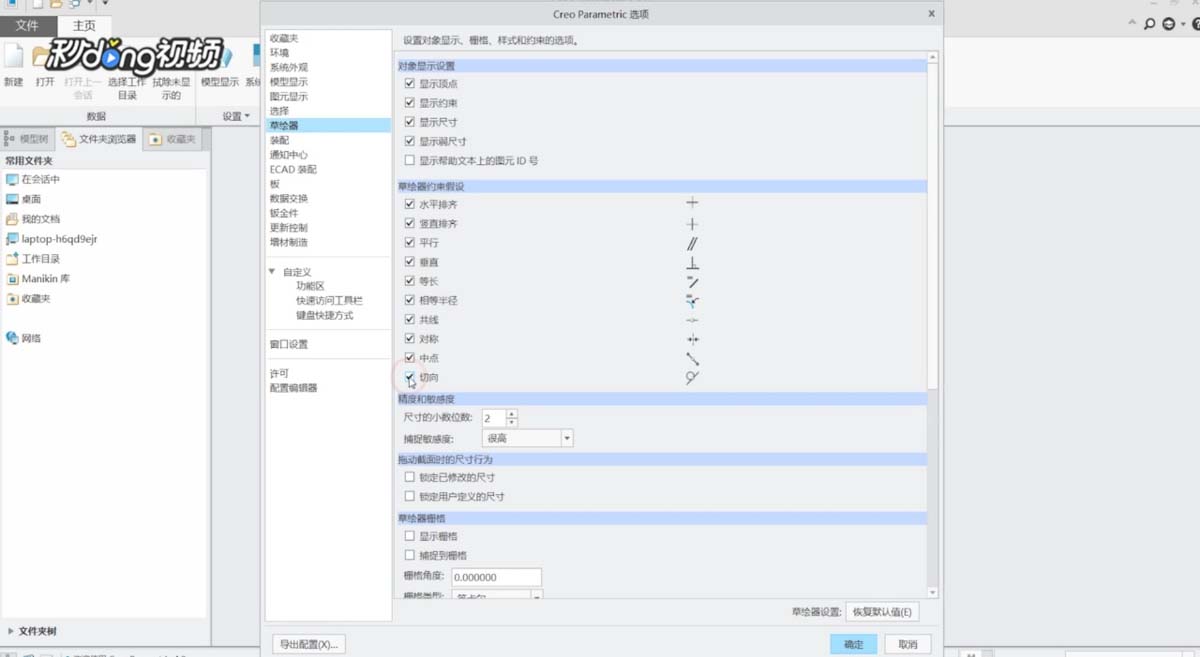The image size is (1200, 657).
Task: Toggle 水平排齐 checkbox
Action: click(409, 204)
